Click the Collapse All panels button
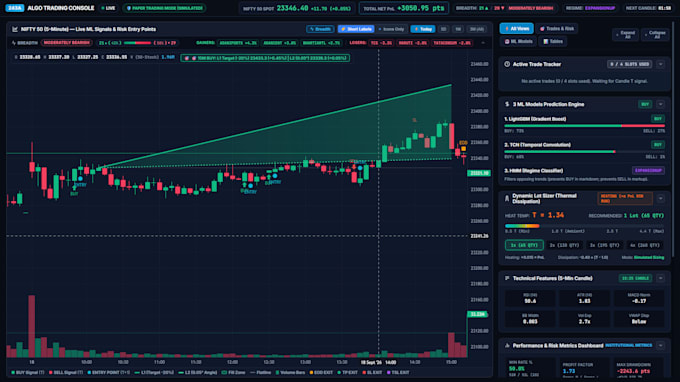This screenshot has width=680, height=382. coord(655,35)
